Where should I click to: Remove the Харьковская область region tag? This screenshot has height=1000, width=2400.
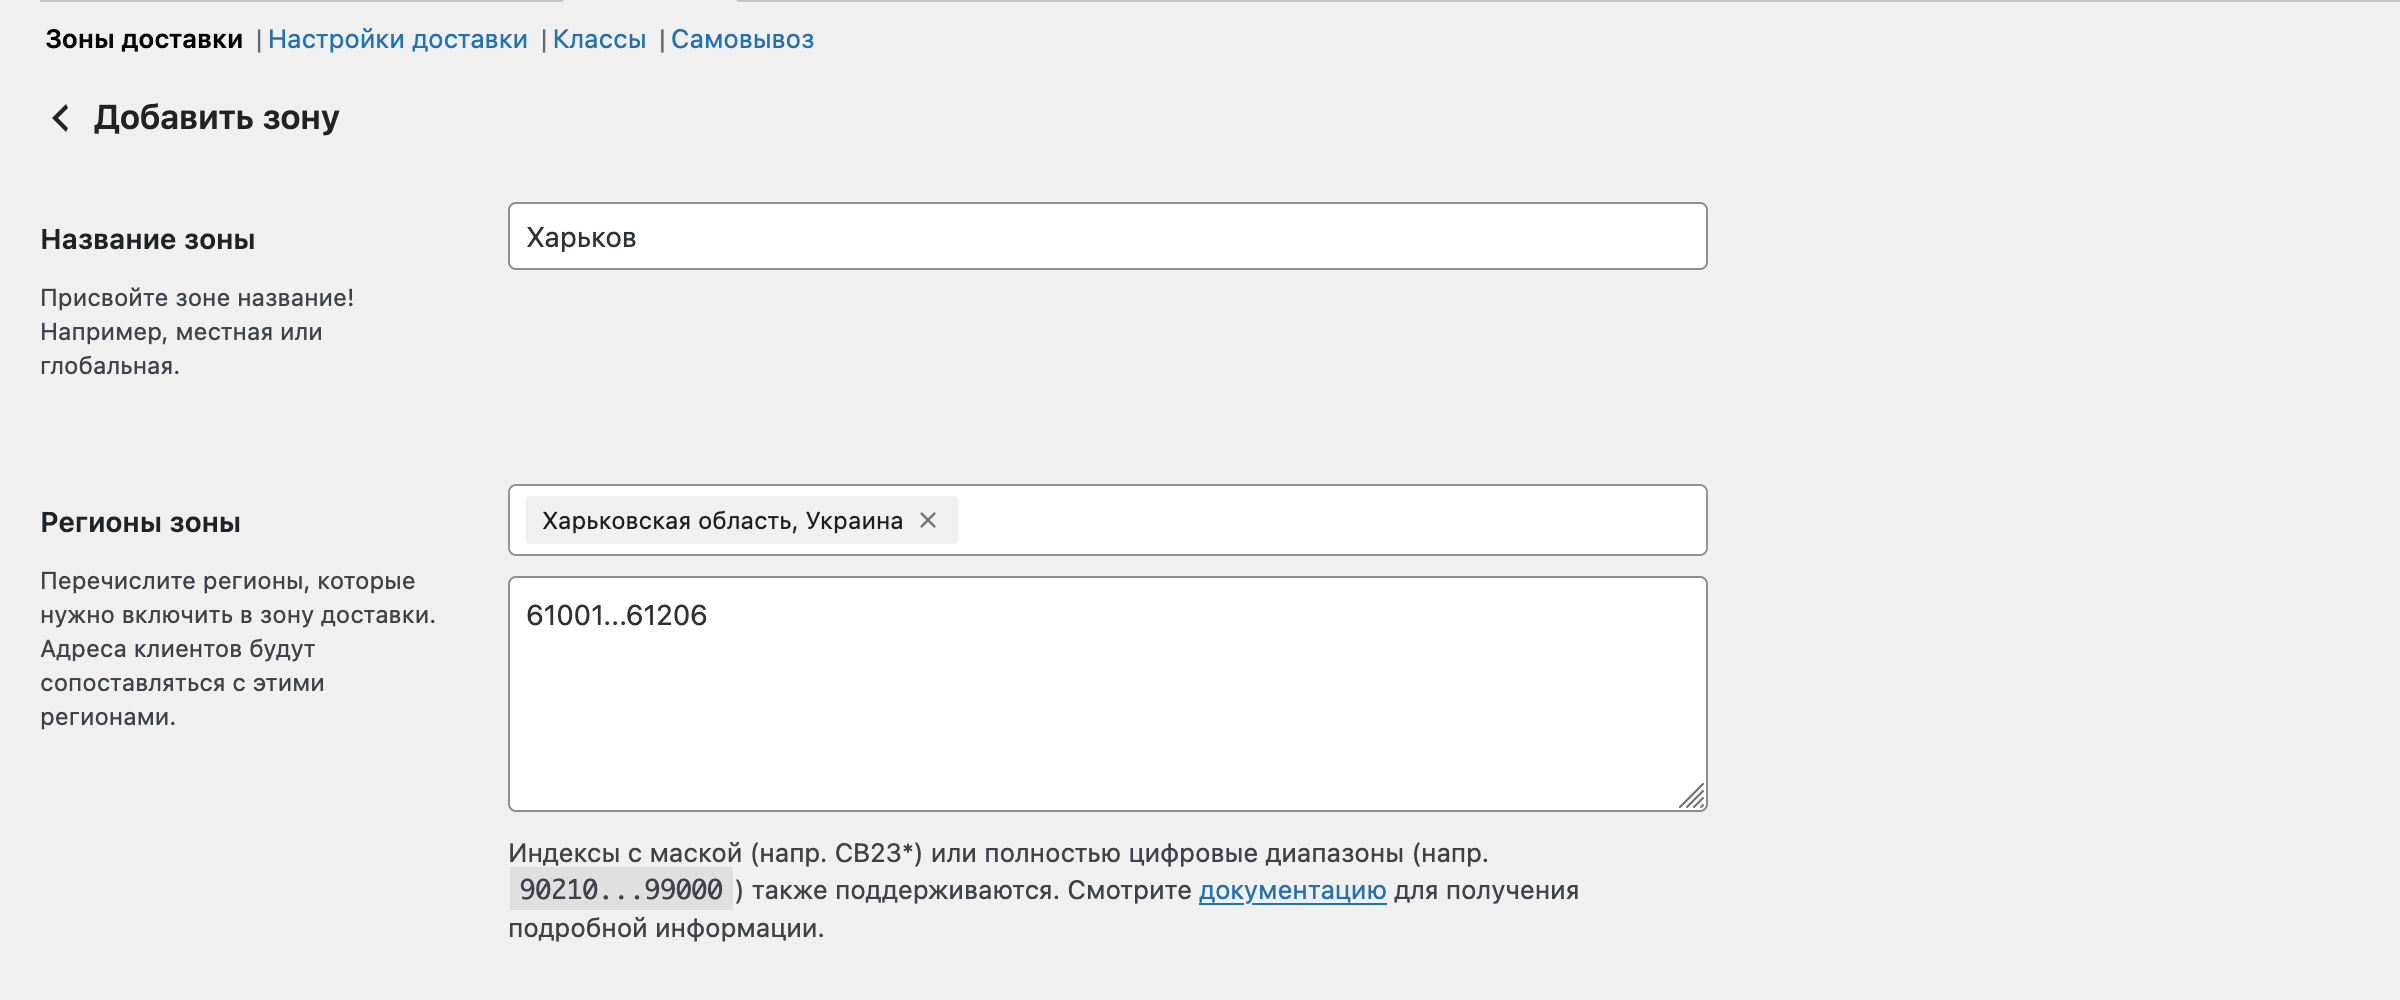(928, 520)
